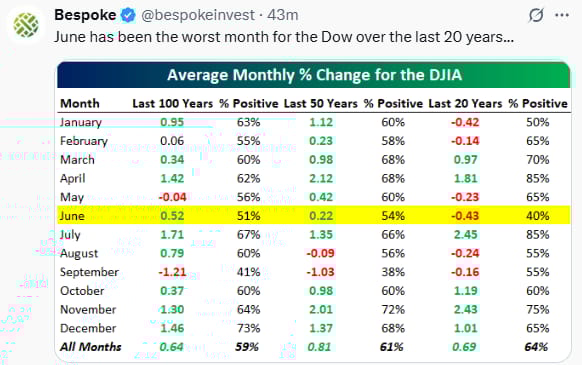Viewport: 582px width, 365px height.
Task: Click the highlighted June row label
Action: point(72,216)
